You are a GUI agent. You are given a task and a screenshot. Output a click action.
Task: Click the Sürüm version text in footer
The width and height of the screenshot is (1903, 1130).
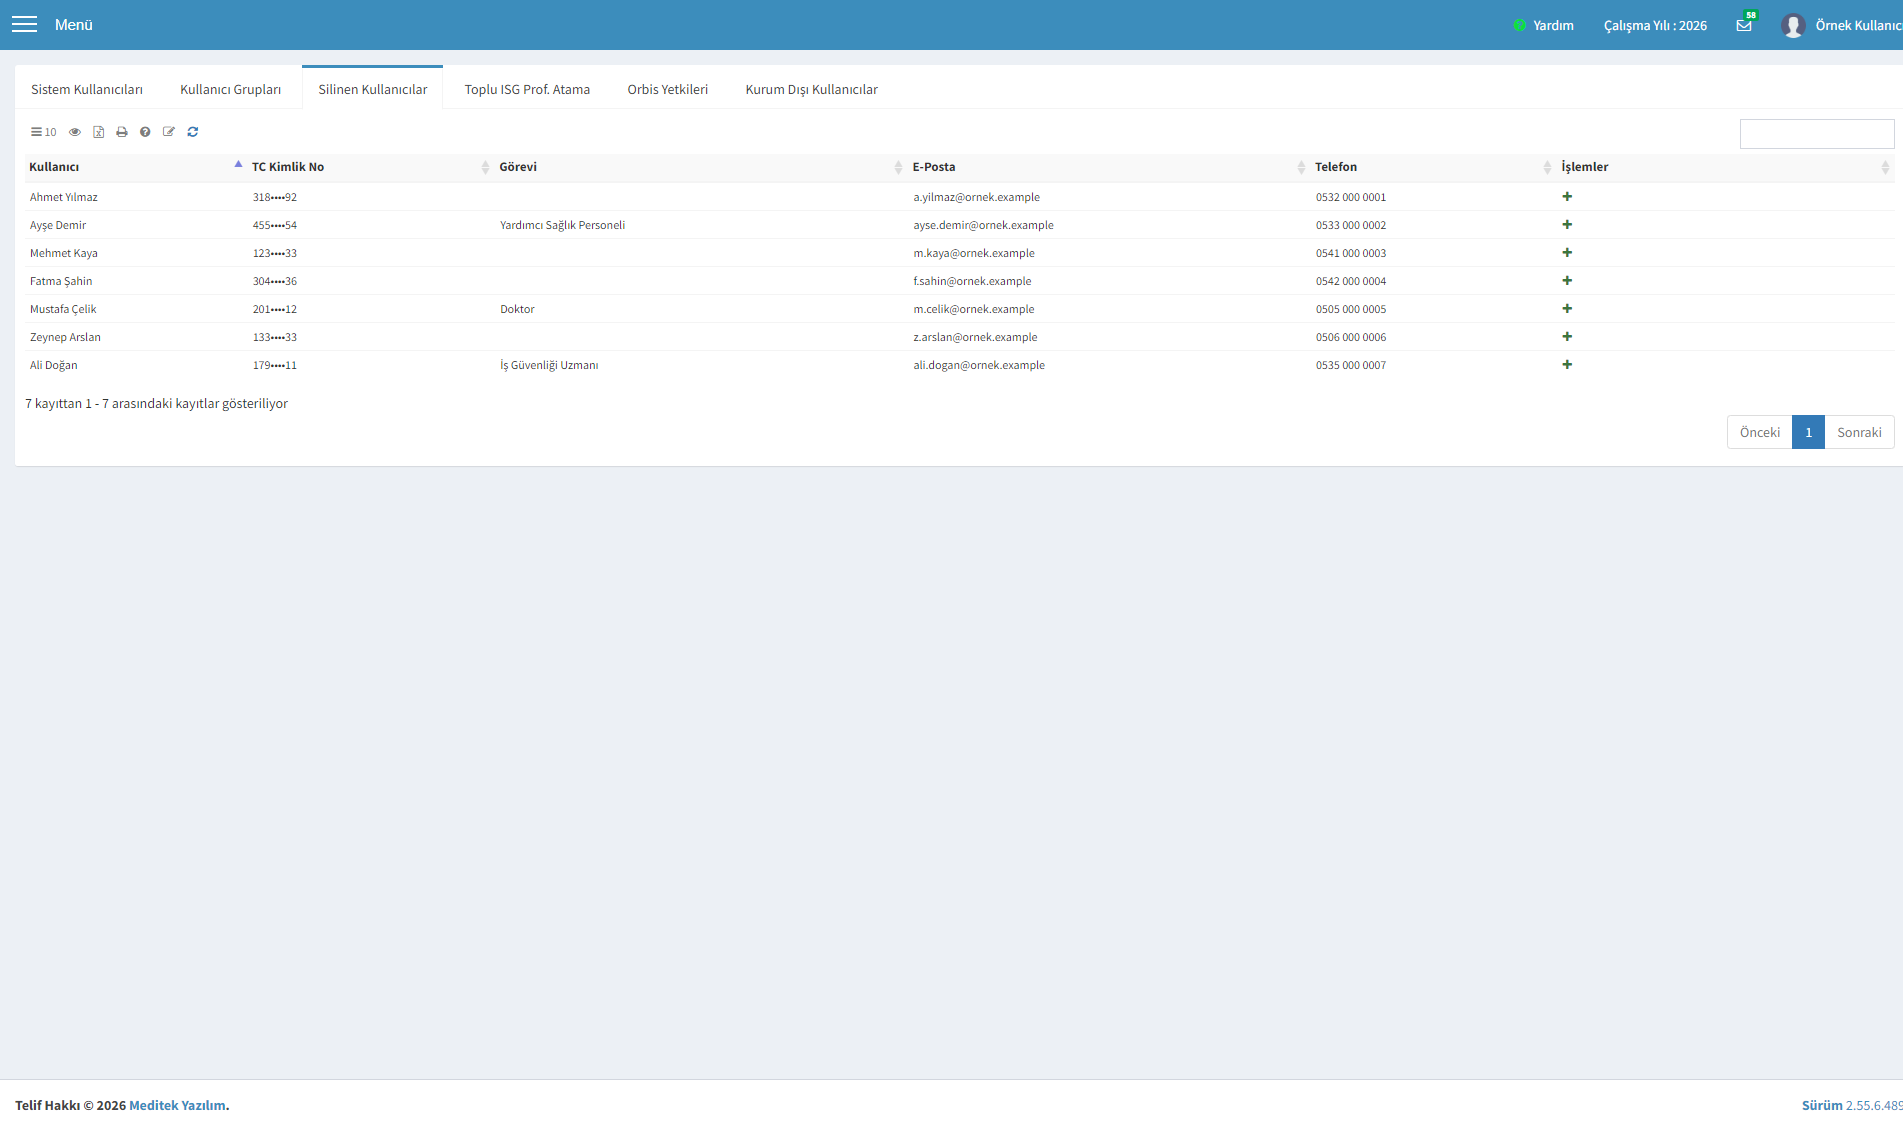(1852, 1105)
